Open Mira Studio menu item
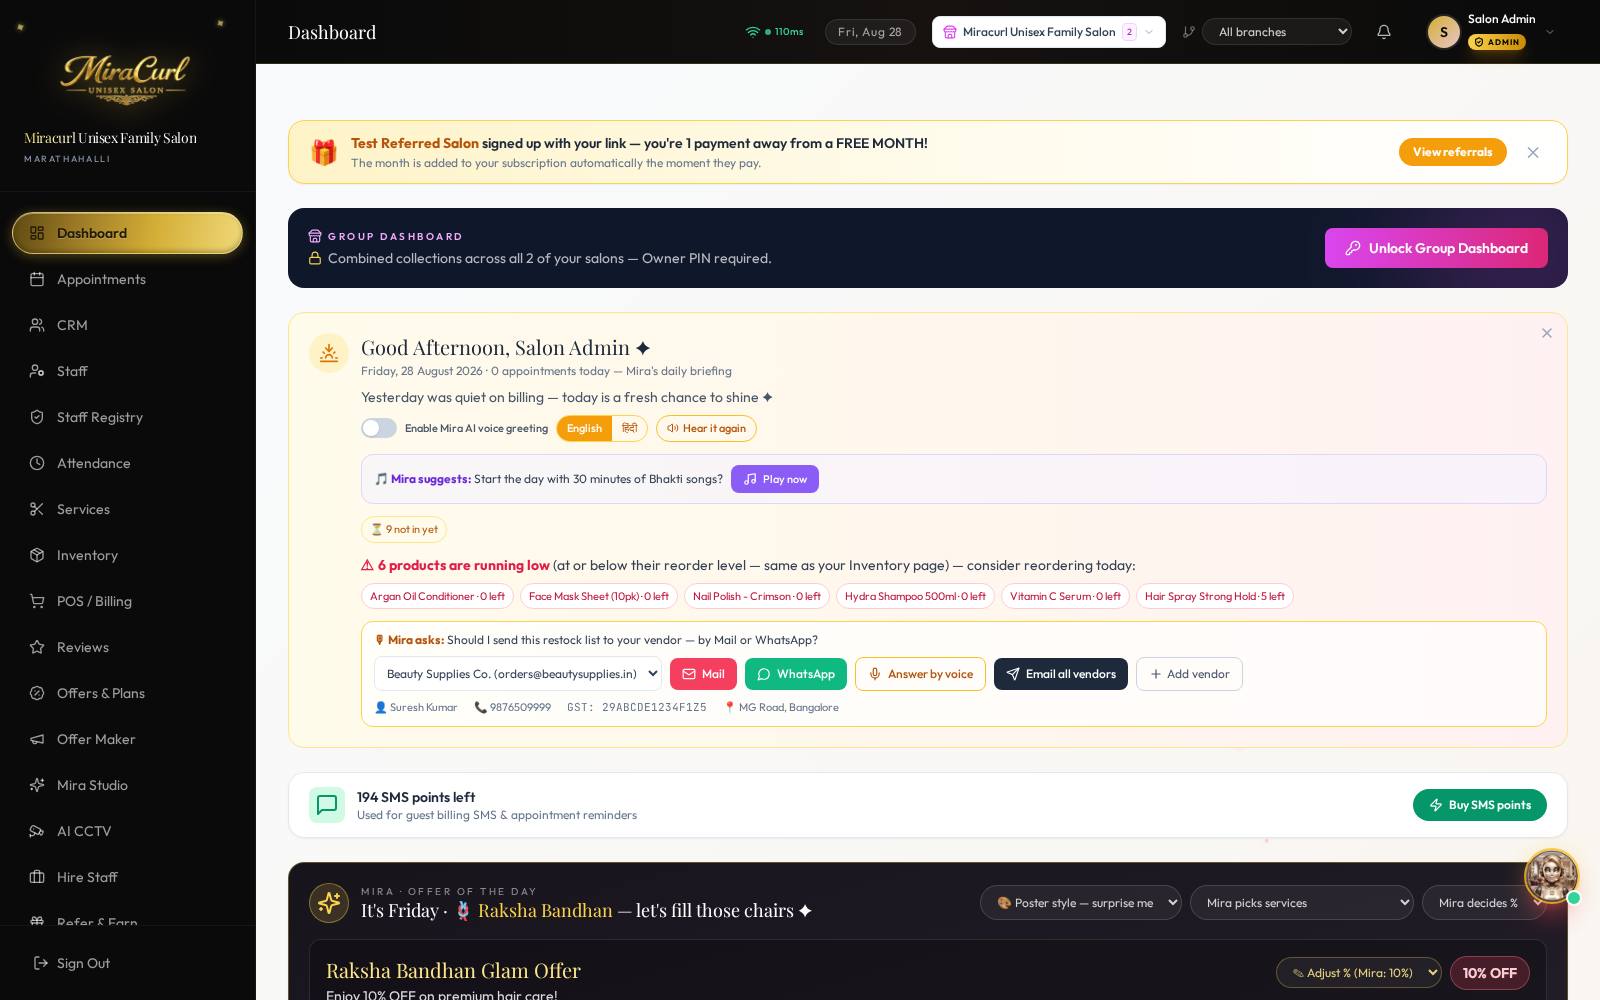Image resolution: width=1600 pixels, height=1000 pixels. pos(127,785)
